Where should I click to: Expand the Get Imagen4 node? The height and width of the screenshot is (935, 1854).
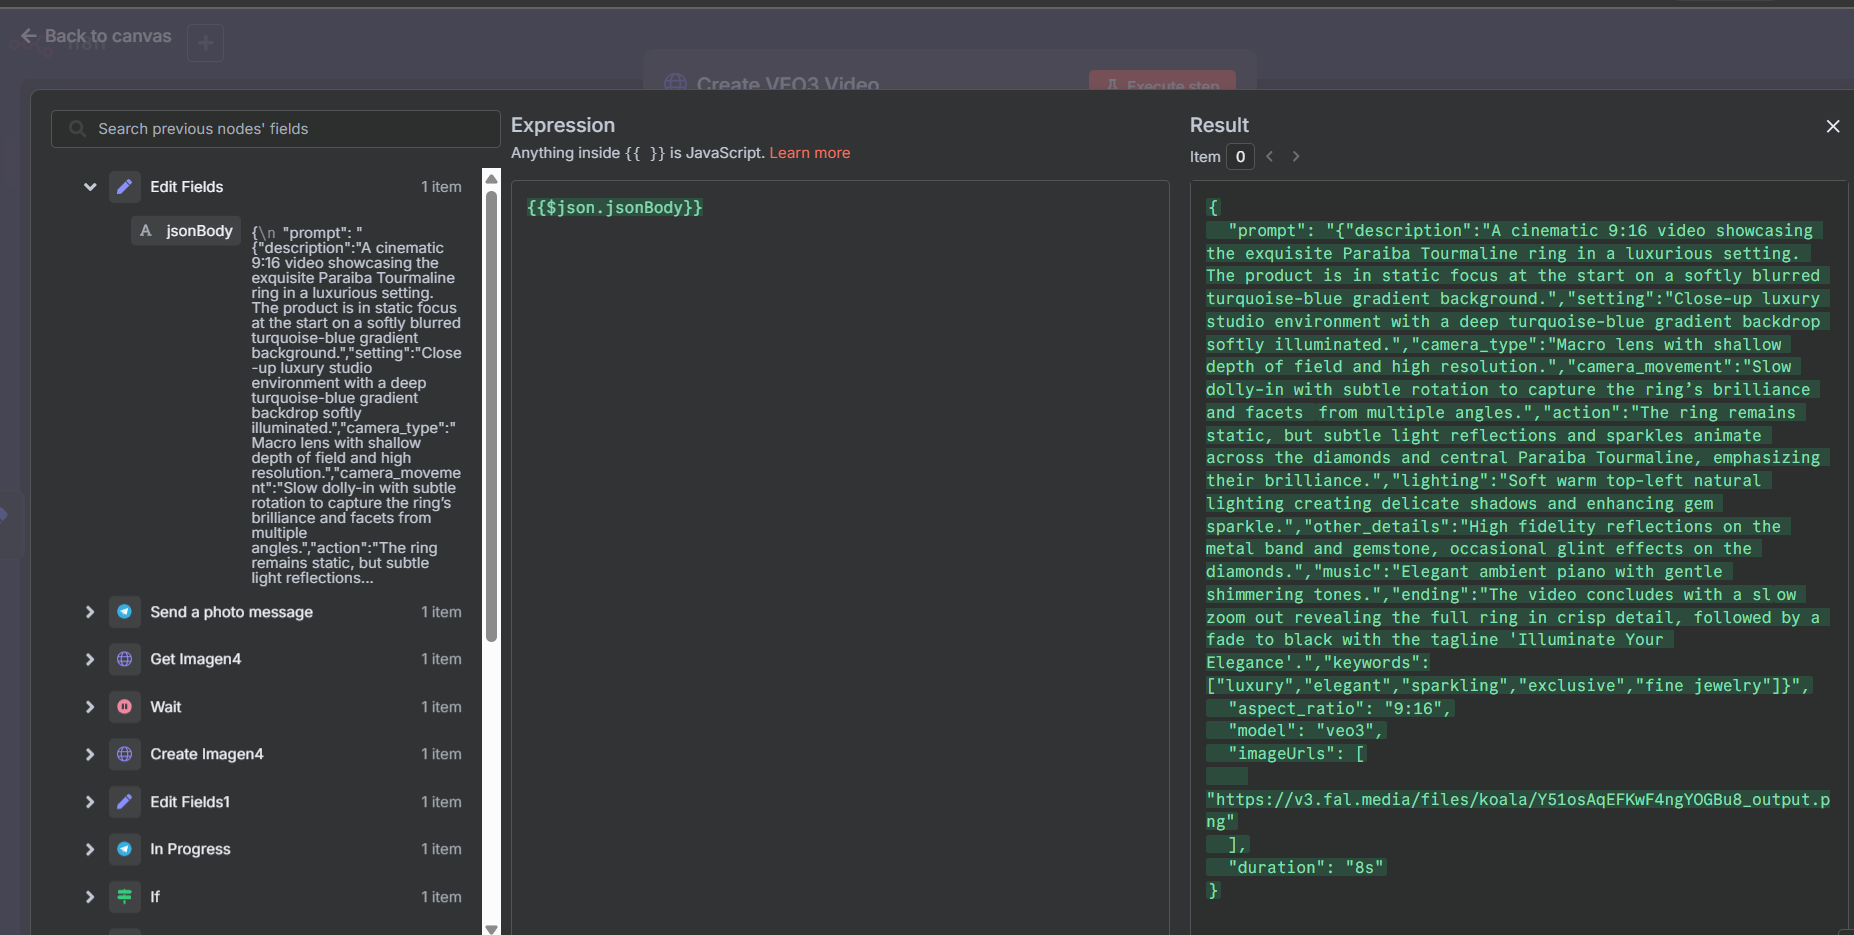click(x=90, y=659)
